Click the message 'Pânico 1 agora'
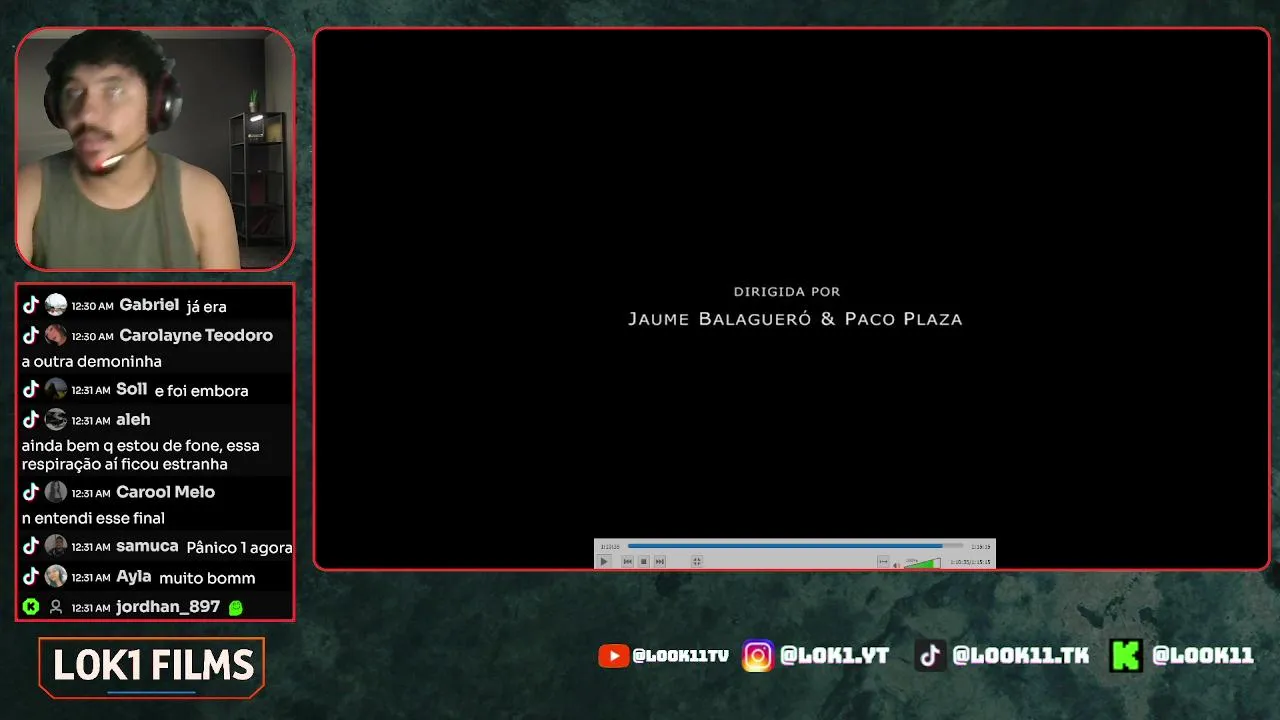This screenshot has width=1280, height=720. 239,547
